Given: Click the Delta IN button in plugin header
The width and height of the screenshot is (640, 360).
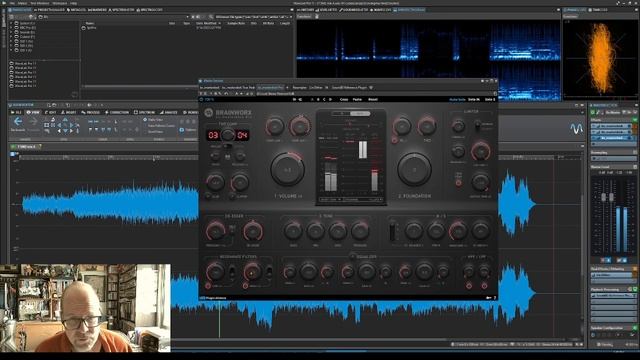Looking at the screenshot, I should pos(474,99).
